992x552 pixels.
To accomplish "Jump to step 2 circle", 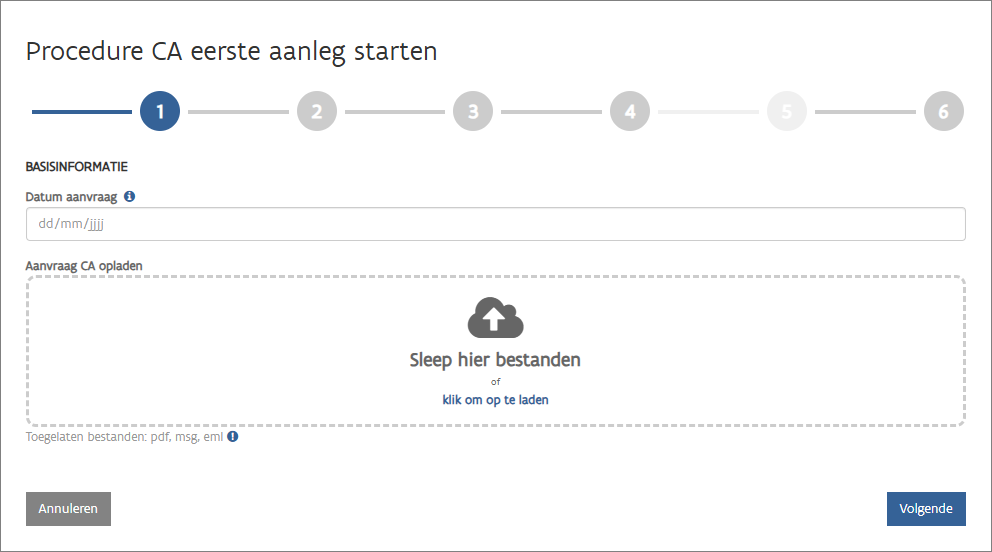I will pyautogui.click(x=316, y=112).
